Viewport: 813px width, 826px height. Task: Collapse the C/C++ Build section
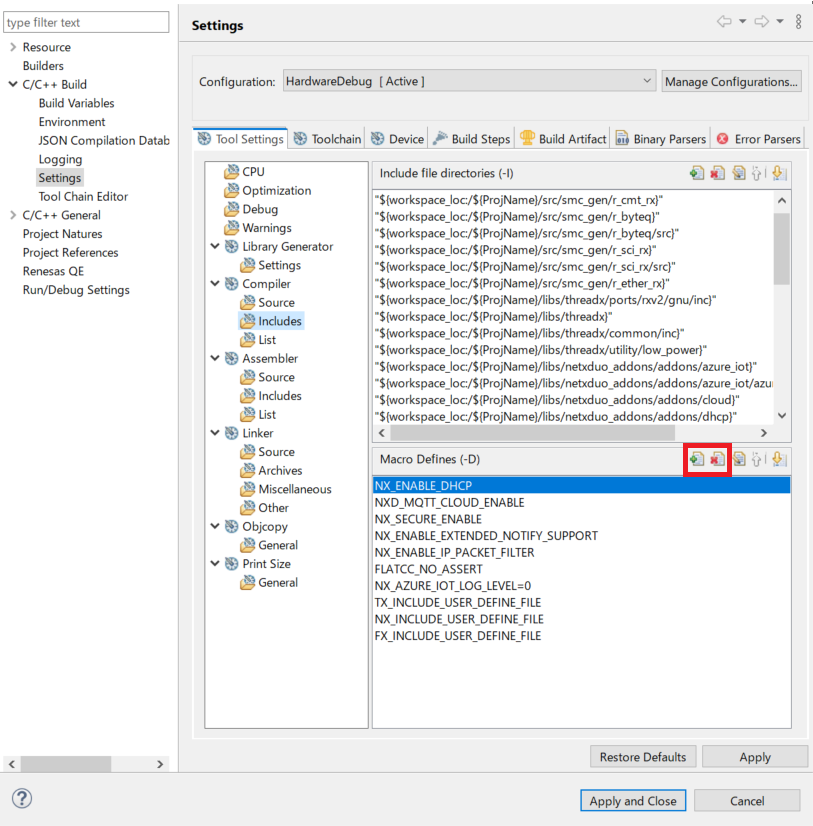[x=12, y=85]
